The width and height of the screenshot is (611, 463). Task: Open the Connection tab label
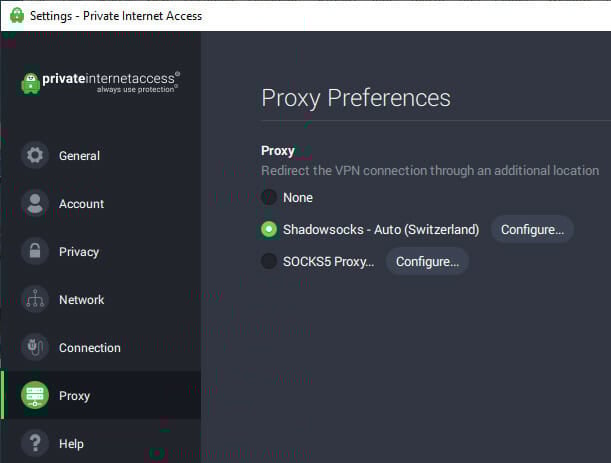click(90, 348)
